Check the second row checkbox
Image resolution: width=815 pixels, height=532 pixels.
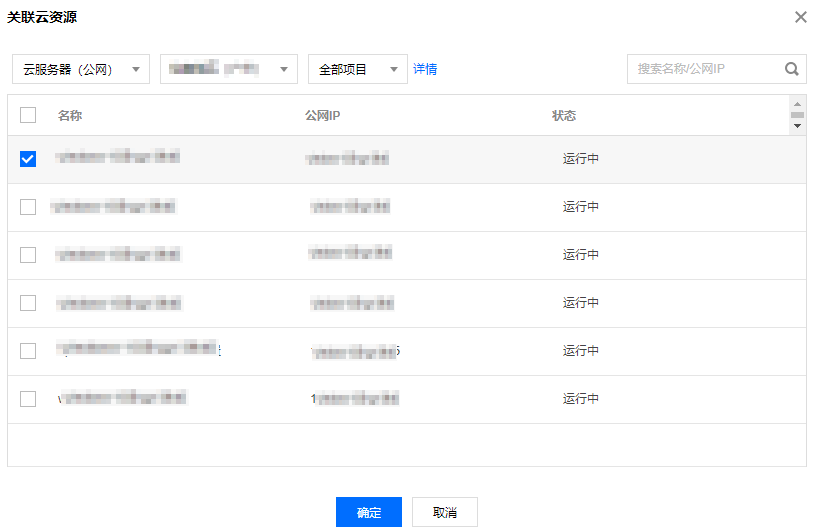28,207
